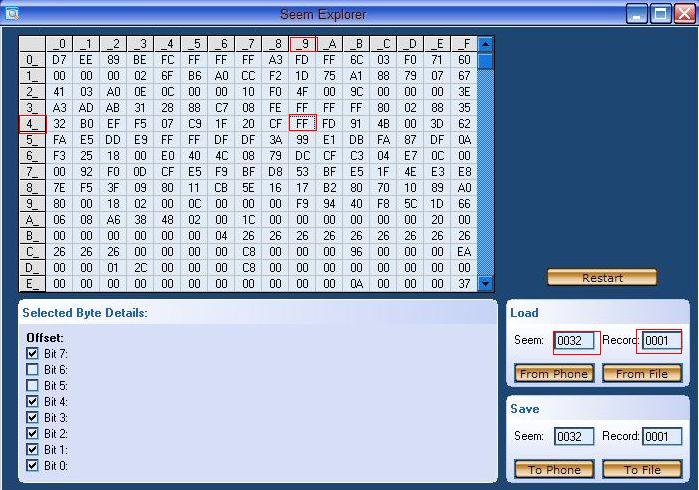699x490 pixels.
Task: Click the hex grid scroll up arrow
Action: pos(485,44)
